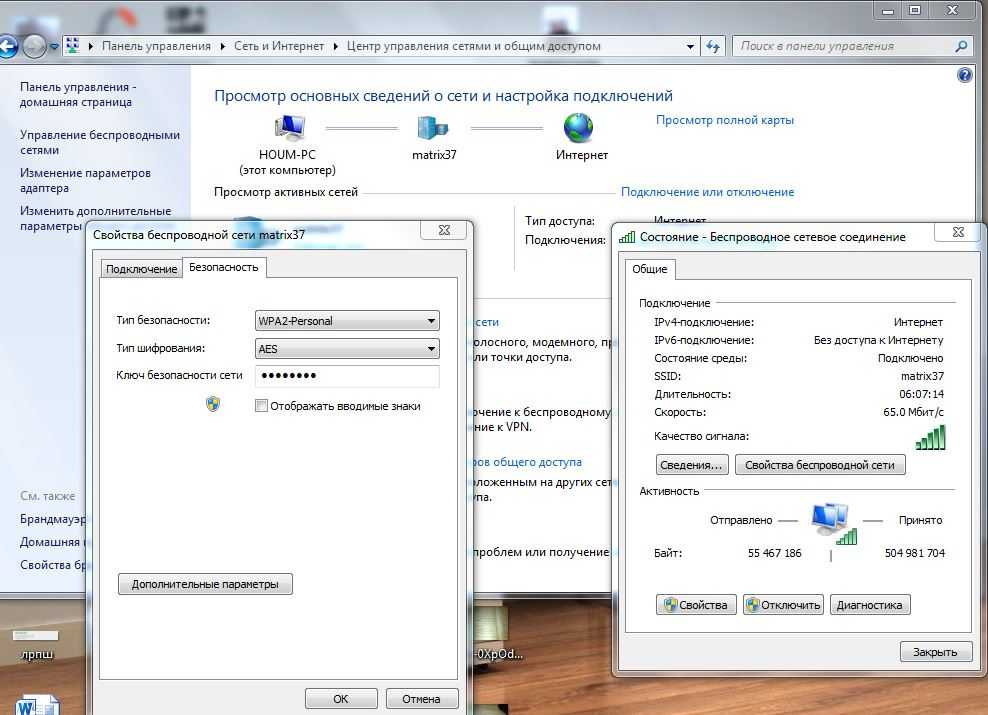
Task: Click the HOUM-PC computer icon
Action: [x=290, y=128]
